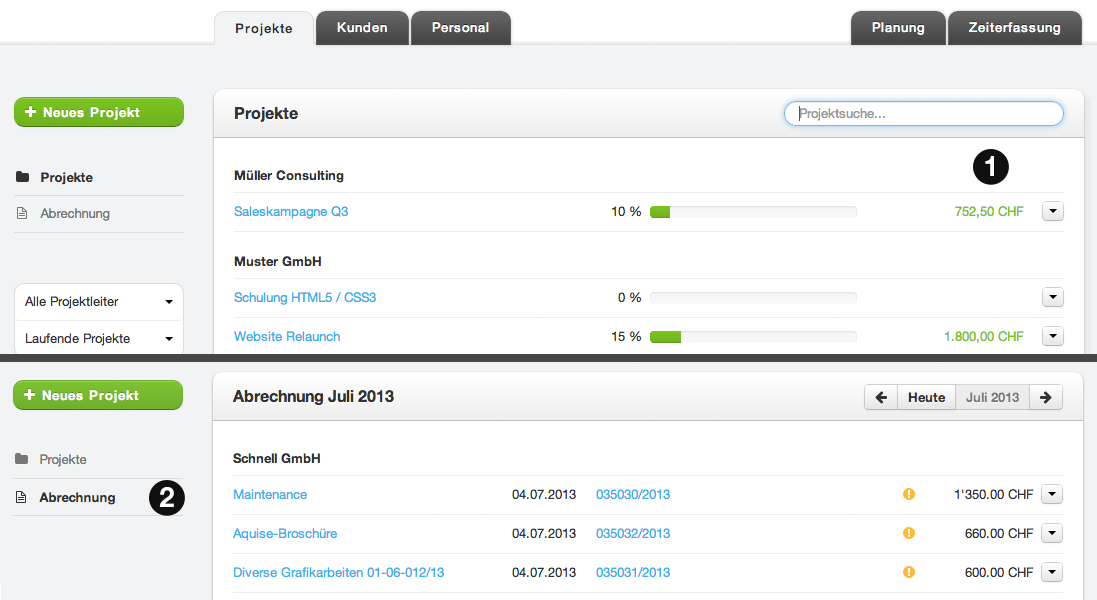Switch to the Personal tab
Screen dimensions: 1097x600
[460, 28]
